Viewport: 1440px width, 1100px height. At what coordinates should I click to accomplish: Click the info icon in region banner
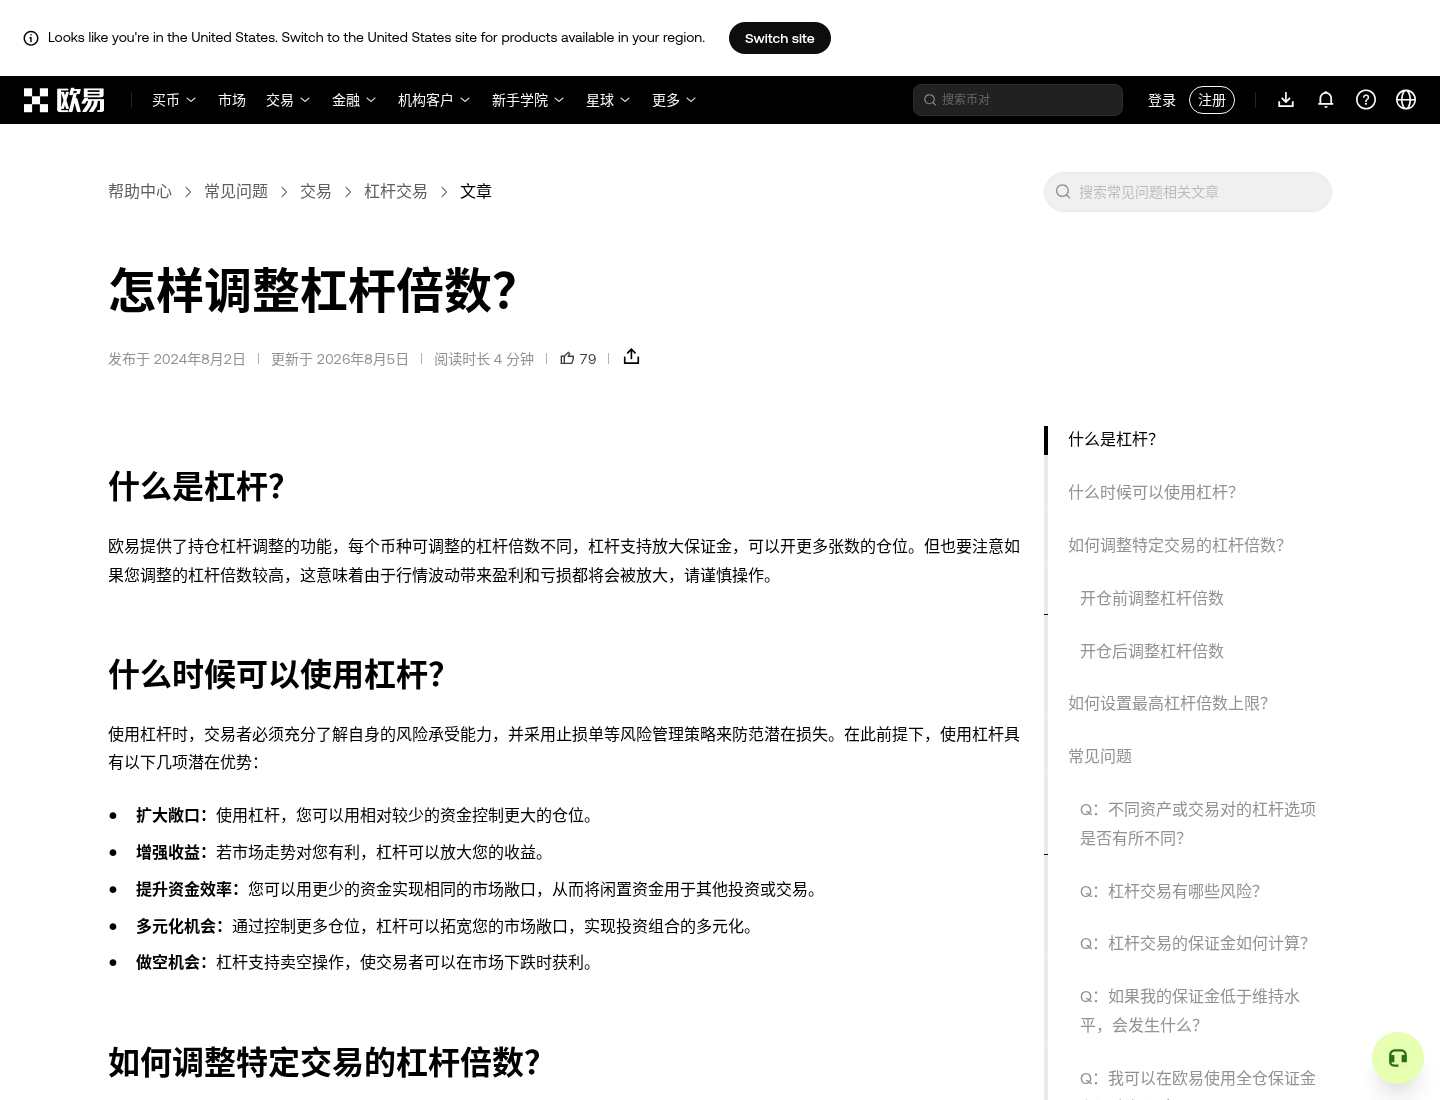(x=31, y=38)
